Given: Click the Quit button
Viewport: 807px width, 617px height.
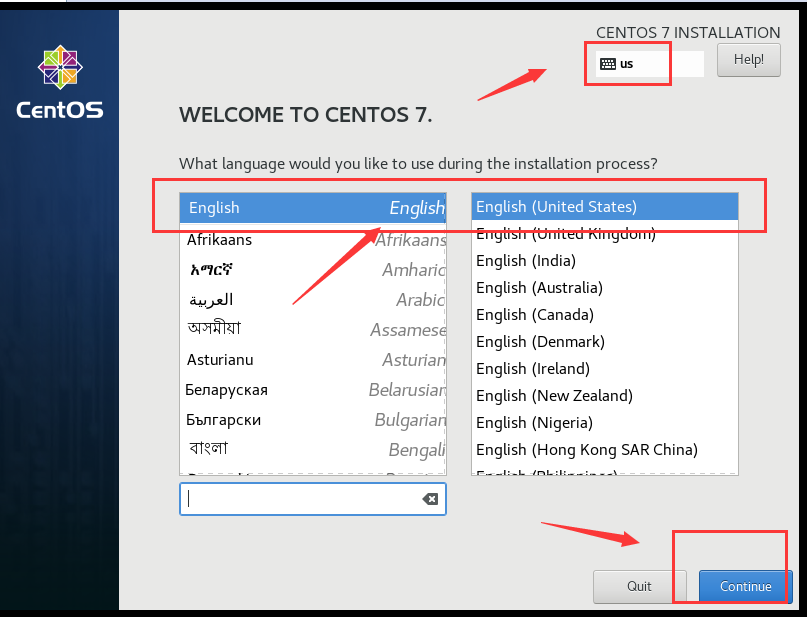Looking at the screenshot, I should (x=640, y=586).
